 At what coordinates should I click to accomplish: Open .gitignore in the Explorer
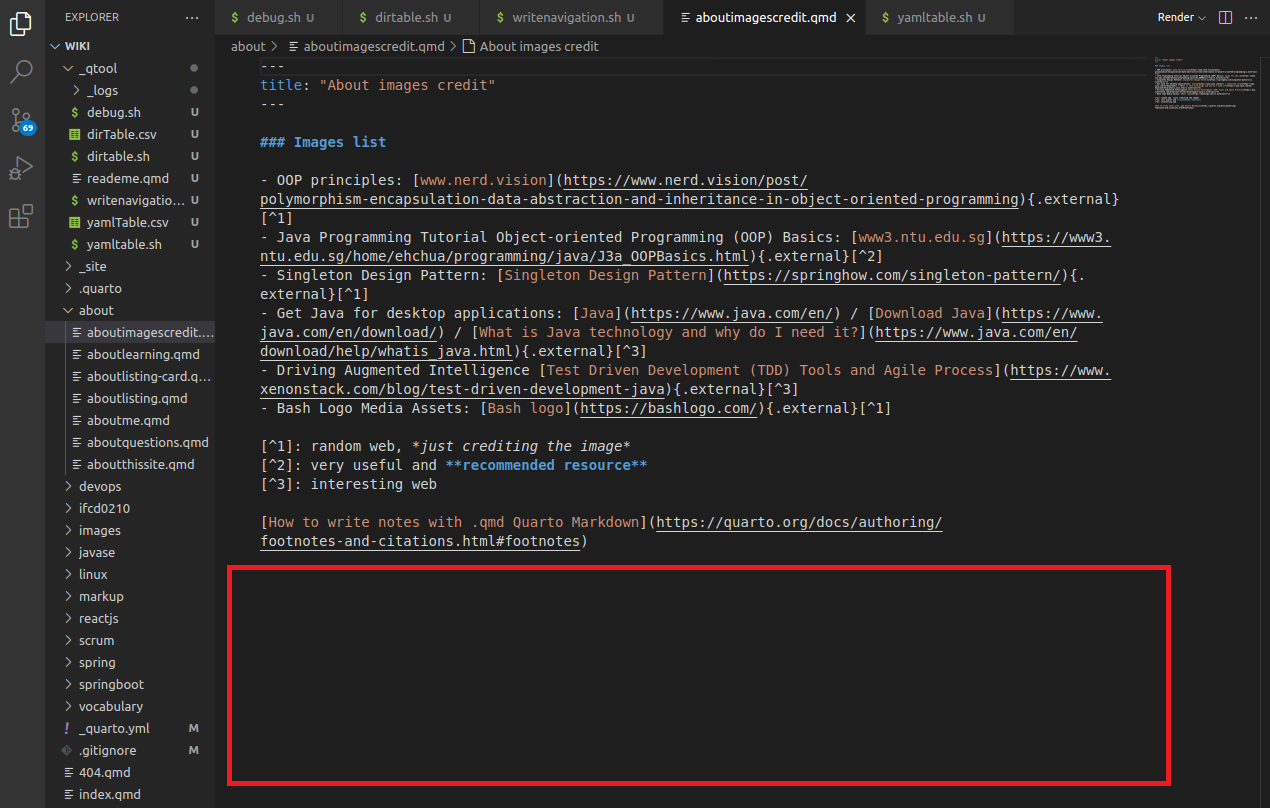(x=130, y=750)
